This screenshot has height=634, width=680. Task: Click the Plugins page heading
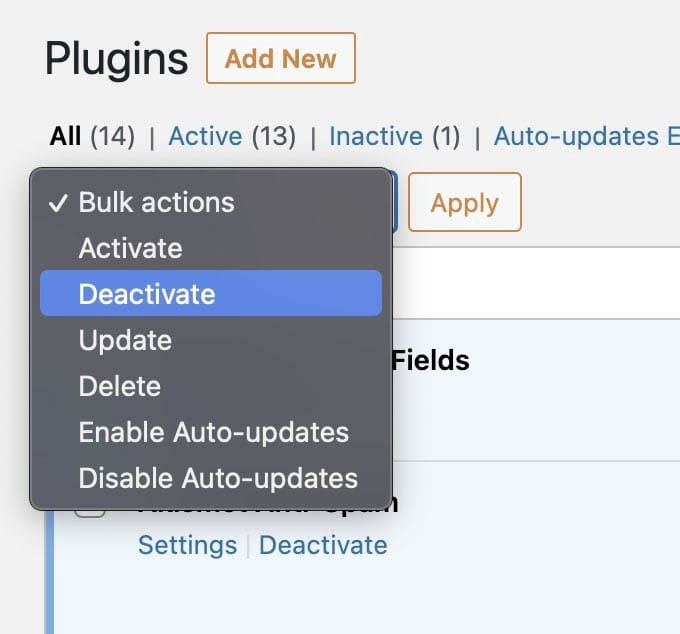coord(116,59)
